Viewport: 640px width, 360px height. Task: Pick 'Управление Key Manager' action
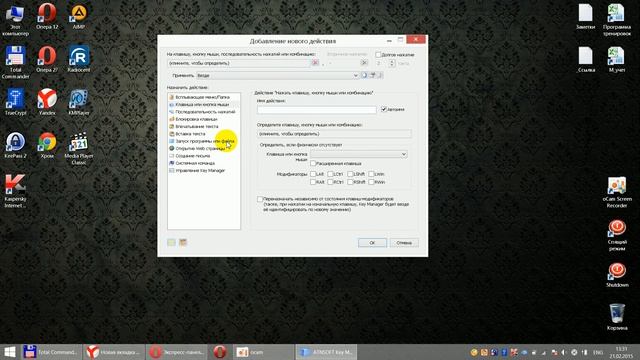click(197, 171)
